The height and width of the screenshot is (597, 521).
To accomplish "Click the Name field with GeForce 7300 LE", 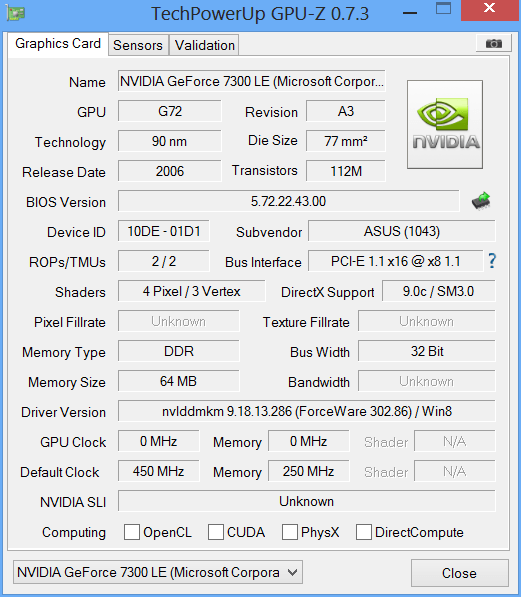I will (252, 81).
